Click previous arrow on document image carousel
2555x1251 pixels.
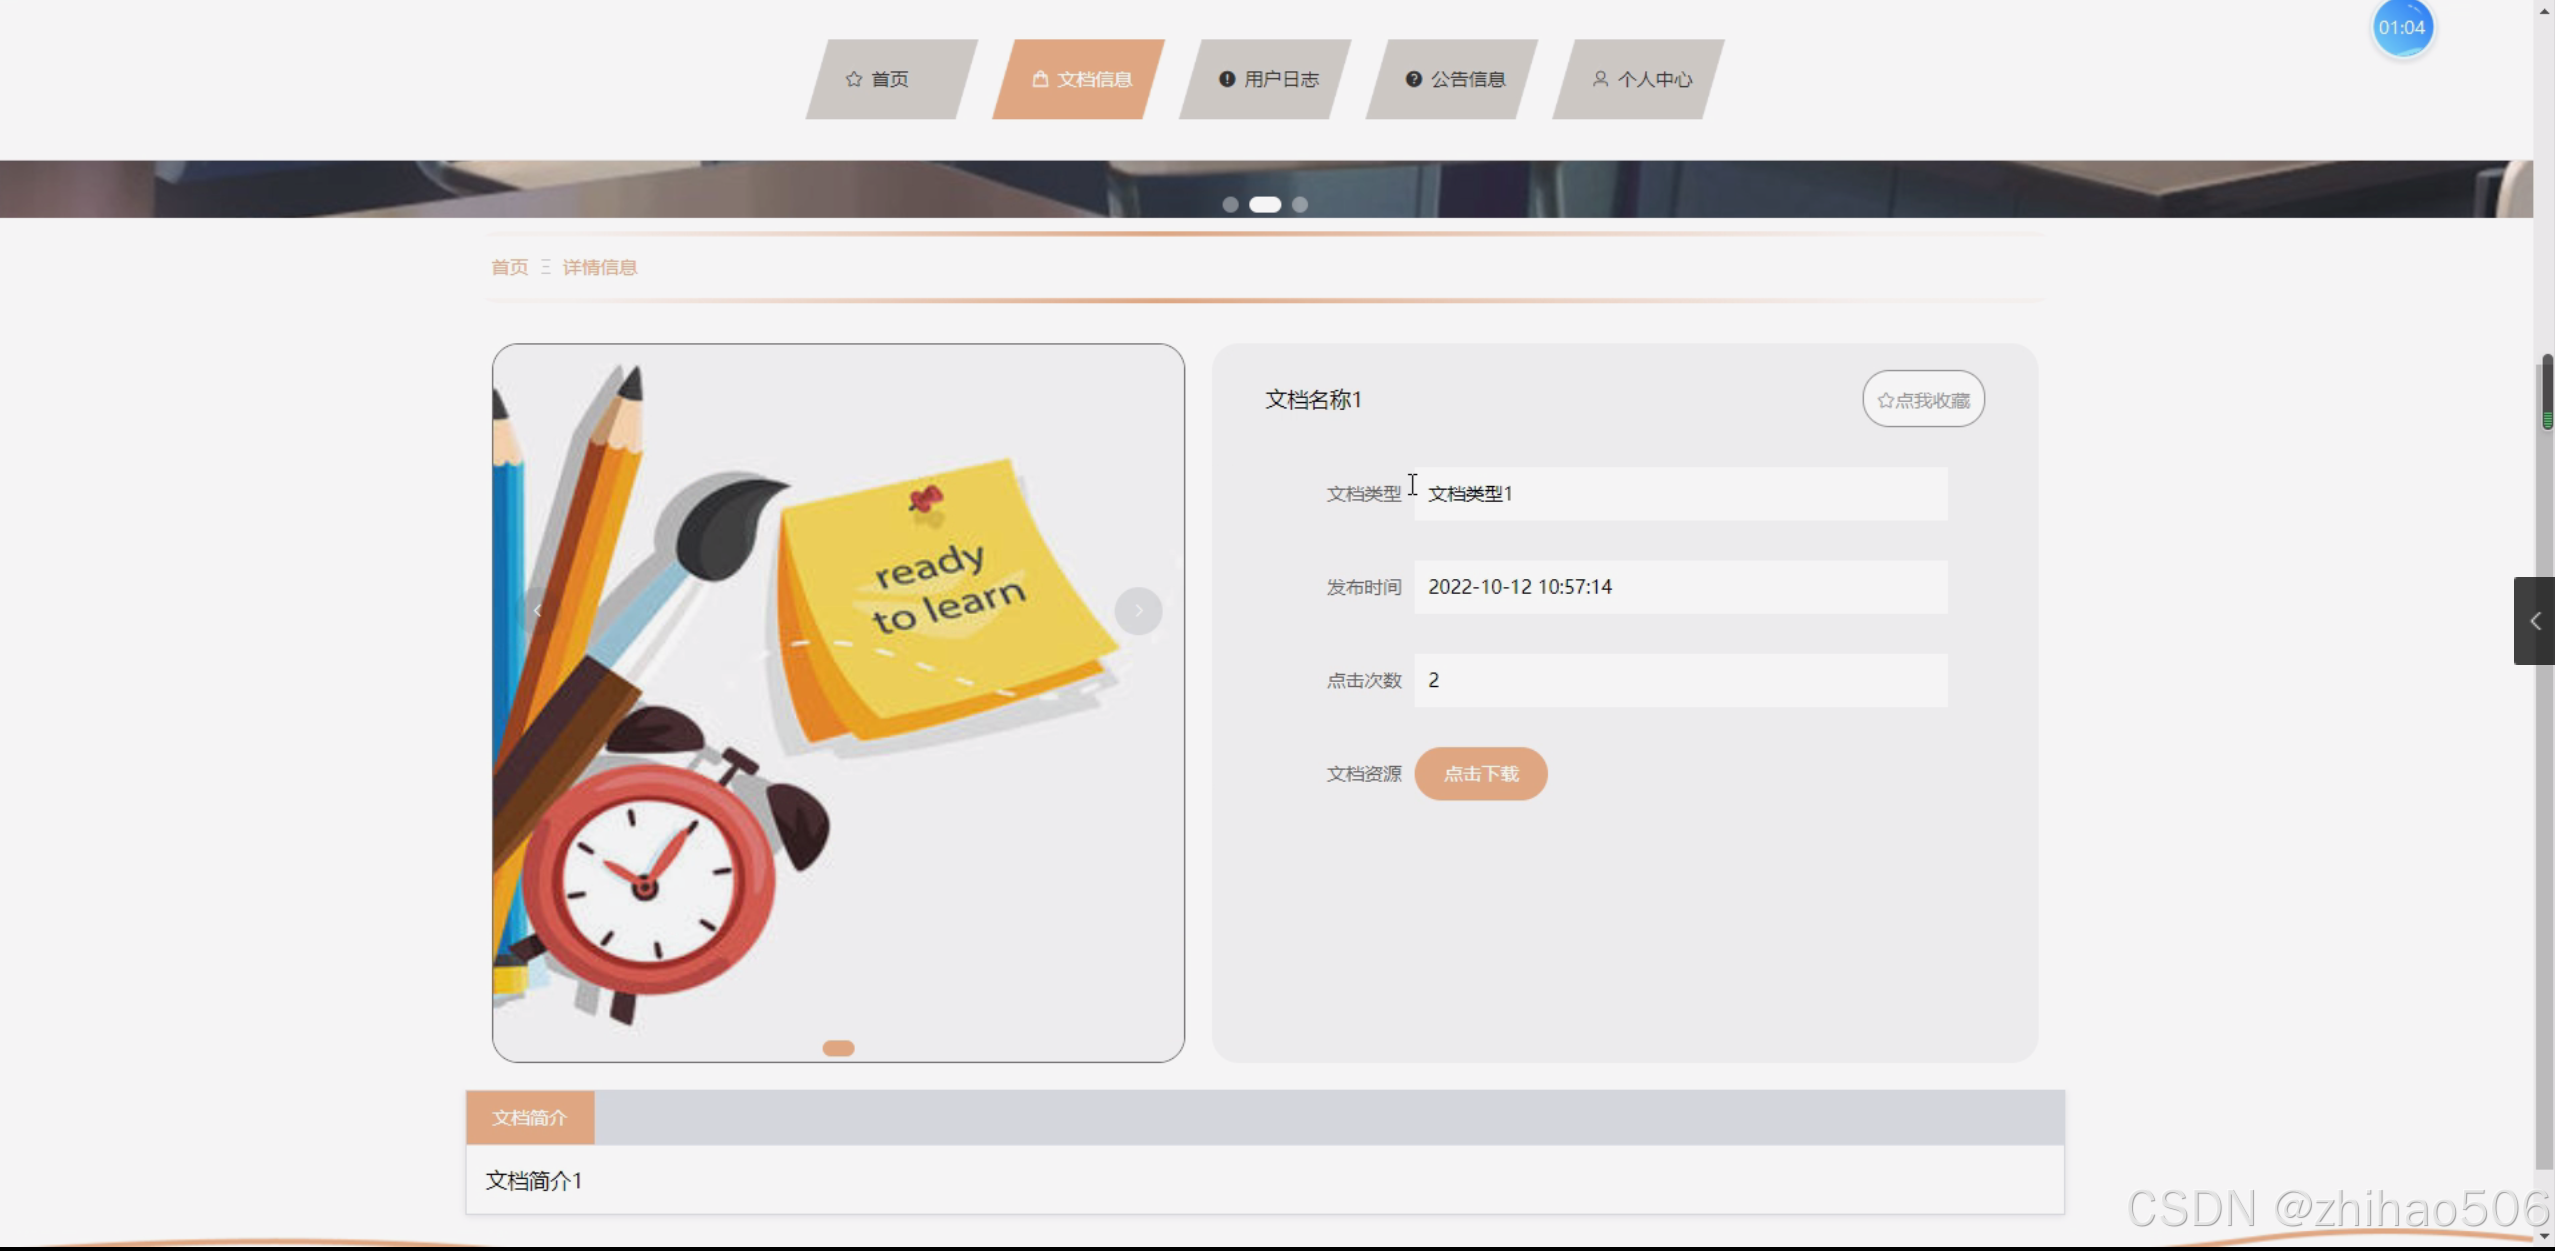(x=538, y=610)
